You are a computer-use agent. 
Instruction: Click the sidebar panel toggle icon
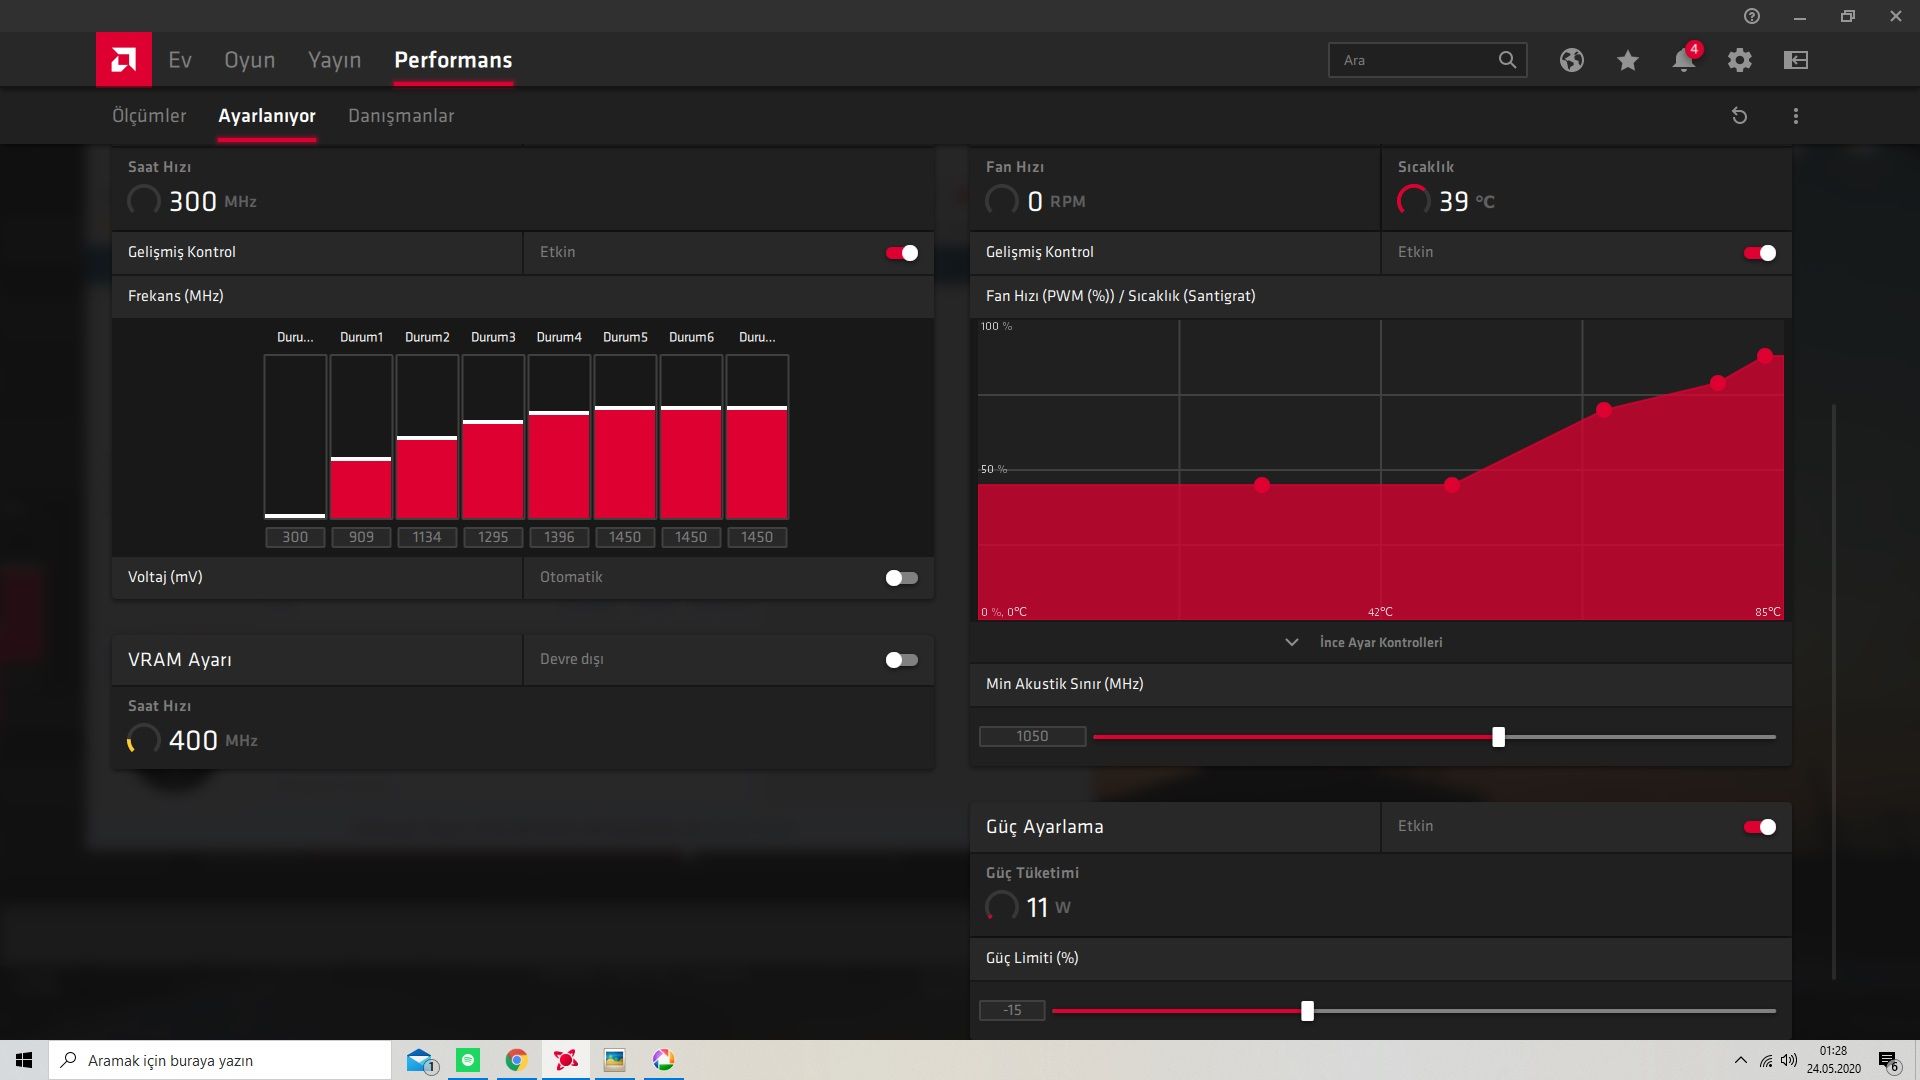(x=1795, y=60)
